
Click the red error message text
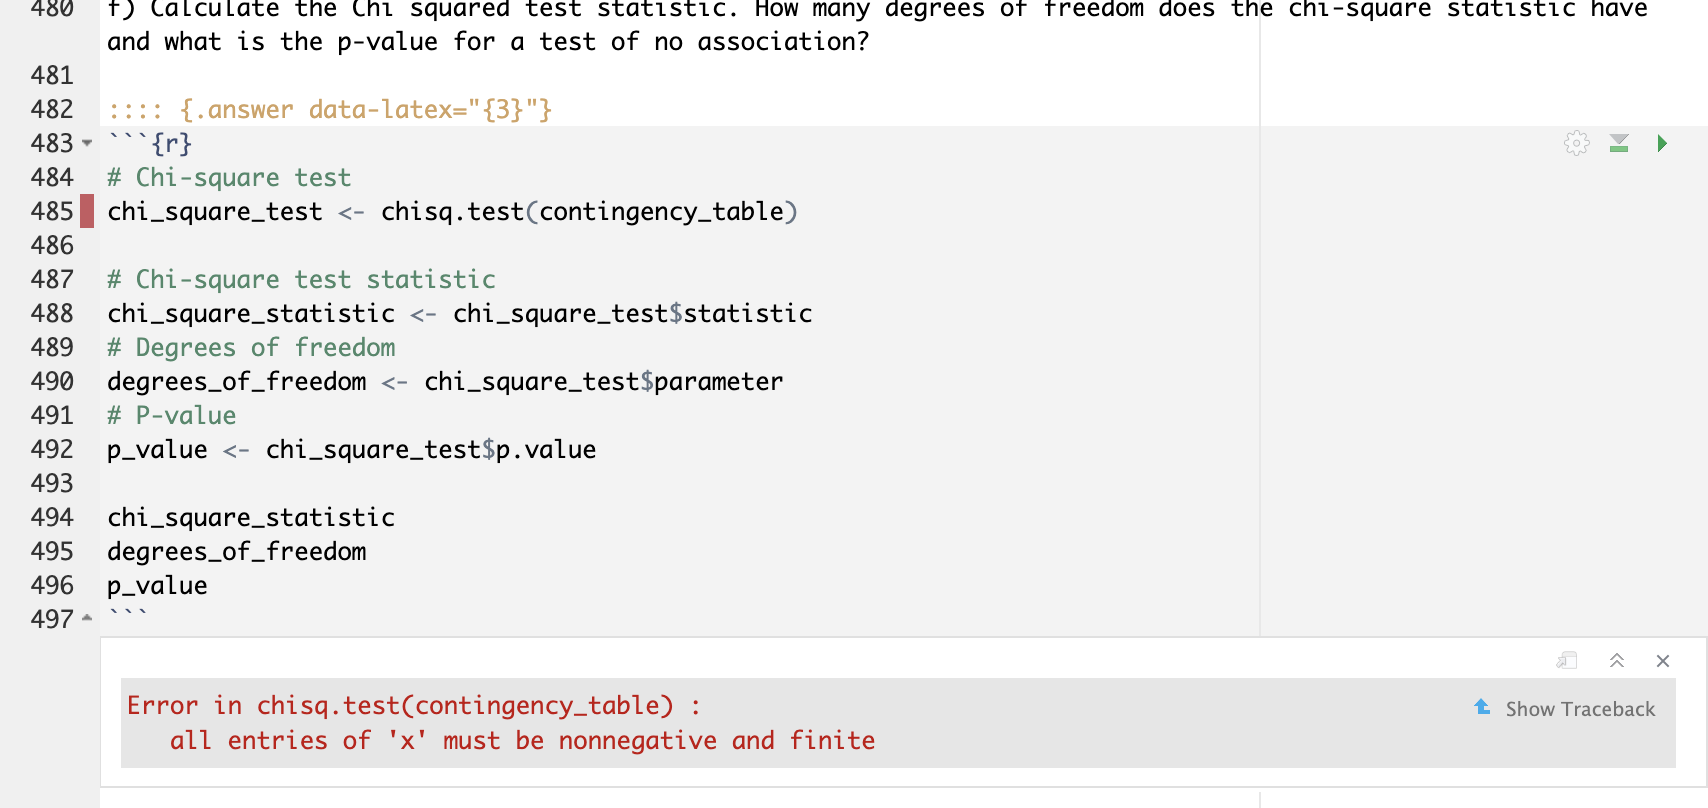[x=500, y=722]
